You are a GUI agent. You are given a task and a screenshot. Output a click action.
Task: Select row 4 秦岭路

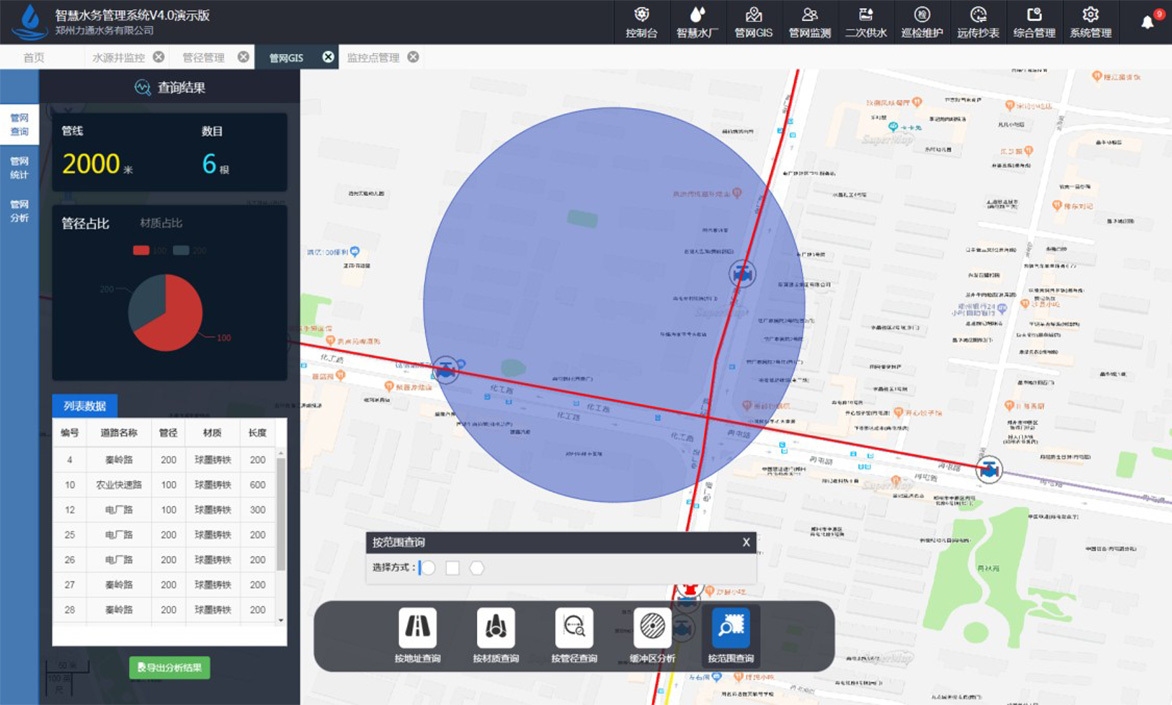pyautogui.click(x=164, y=460)
